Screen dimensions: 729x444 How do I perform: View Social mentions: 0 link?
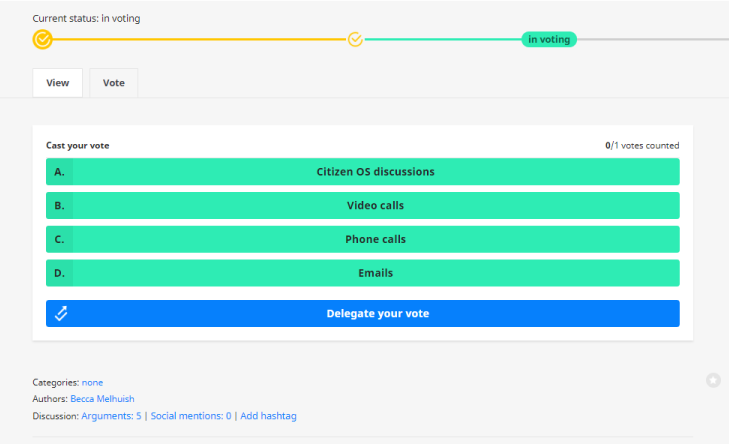(x=191, y=416)
